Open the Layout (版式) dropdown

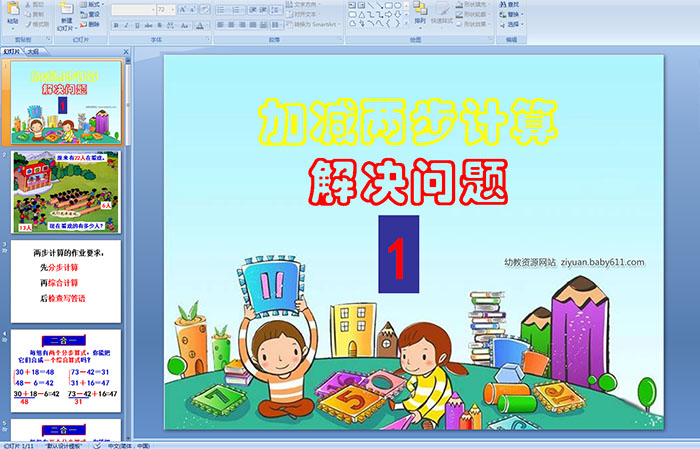coord(92,4)
